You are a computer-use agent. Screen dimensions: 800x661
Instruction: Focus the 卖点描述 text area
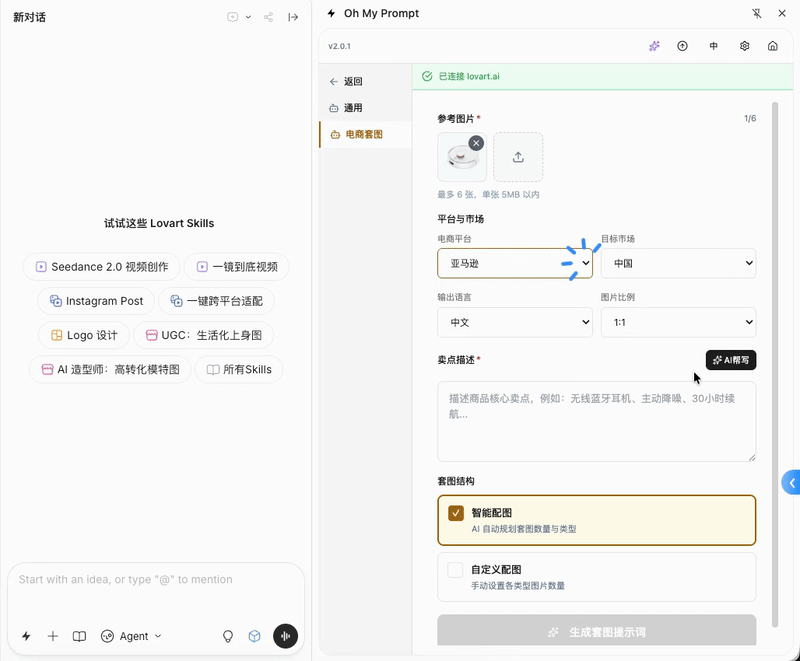[596, 421]
